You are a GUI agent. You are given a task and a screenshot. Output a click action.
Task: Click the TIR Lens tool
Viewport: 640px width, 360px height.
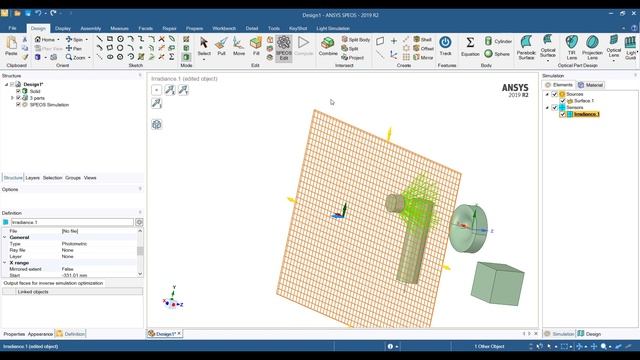pyautogui.click(x=571, y=48)
